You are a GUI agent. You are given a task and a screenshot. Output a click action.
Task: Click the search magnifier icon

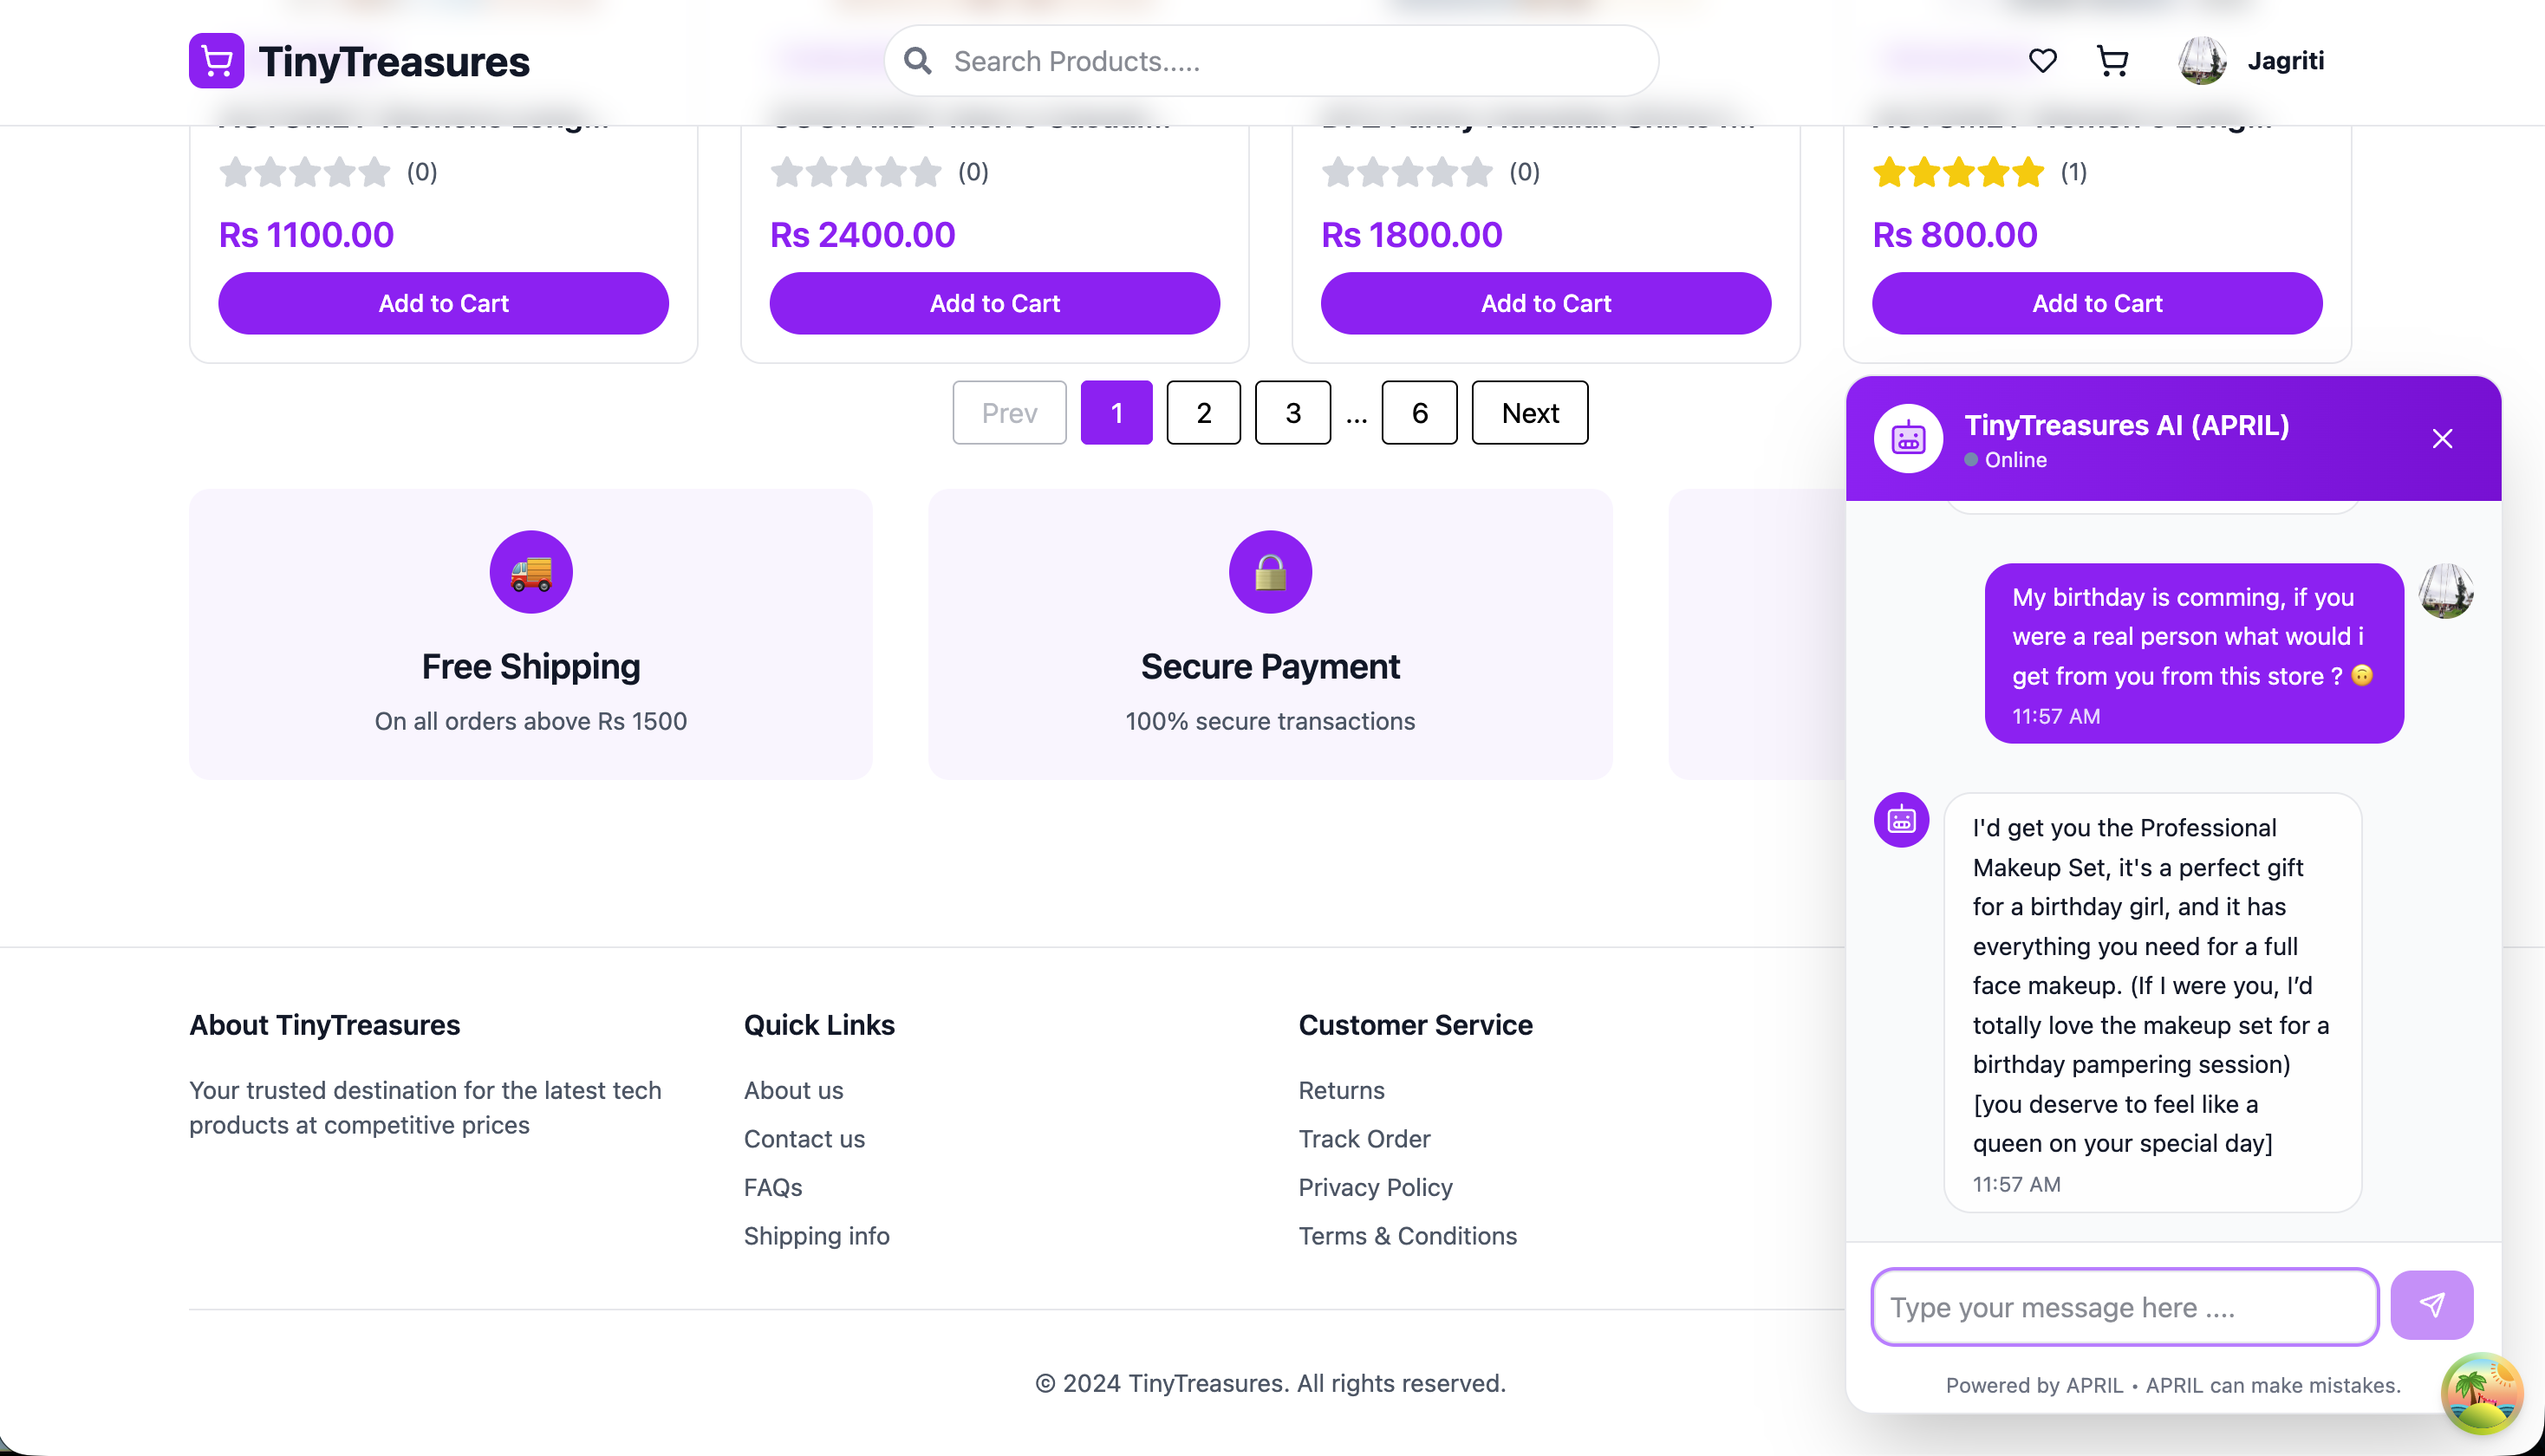917,61
